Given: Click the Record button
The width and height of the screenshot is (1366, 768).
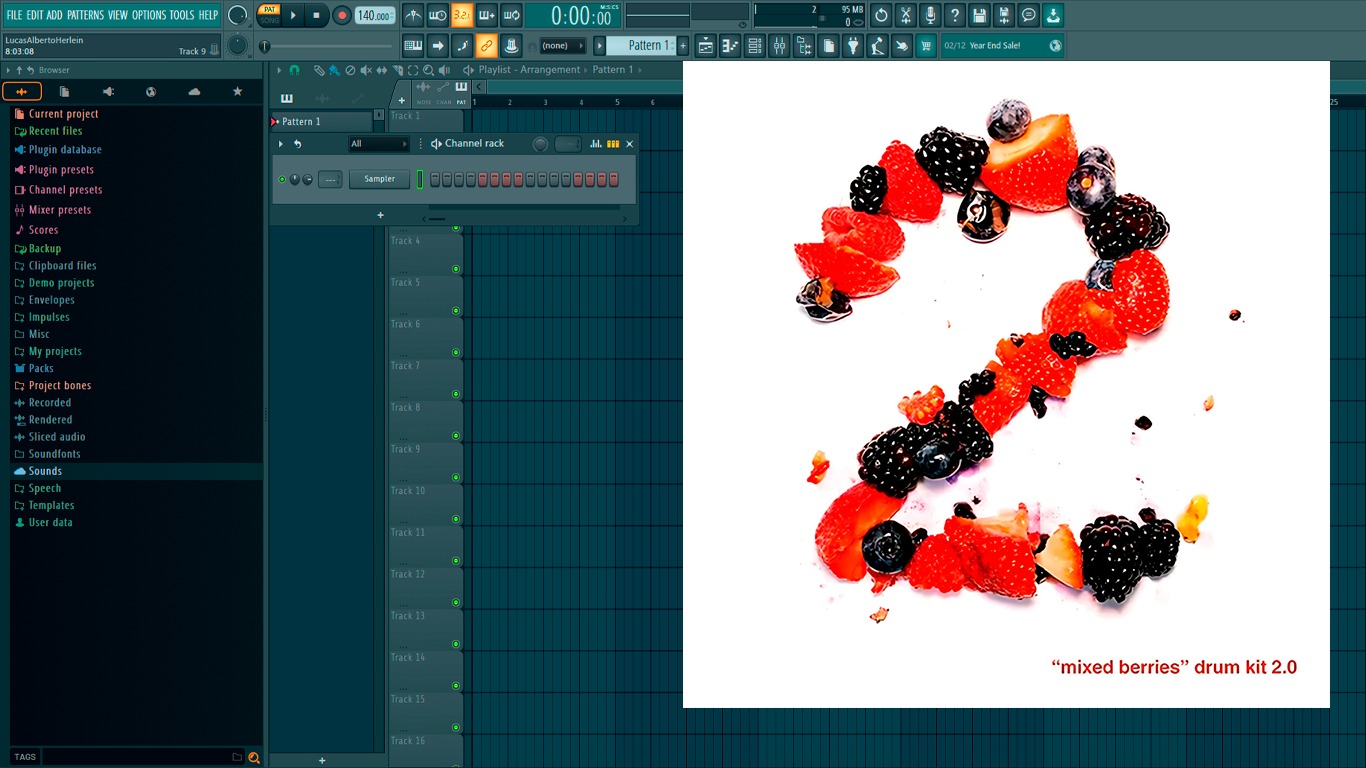Looking at the screenshot, I should 342,15.
